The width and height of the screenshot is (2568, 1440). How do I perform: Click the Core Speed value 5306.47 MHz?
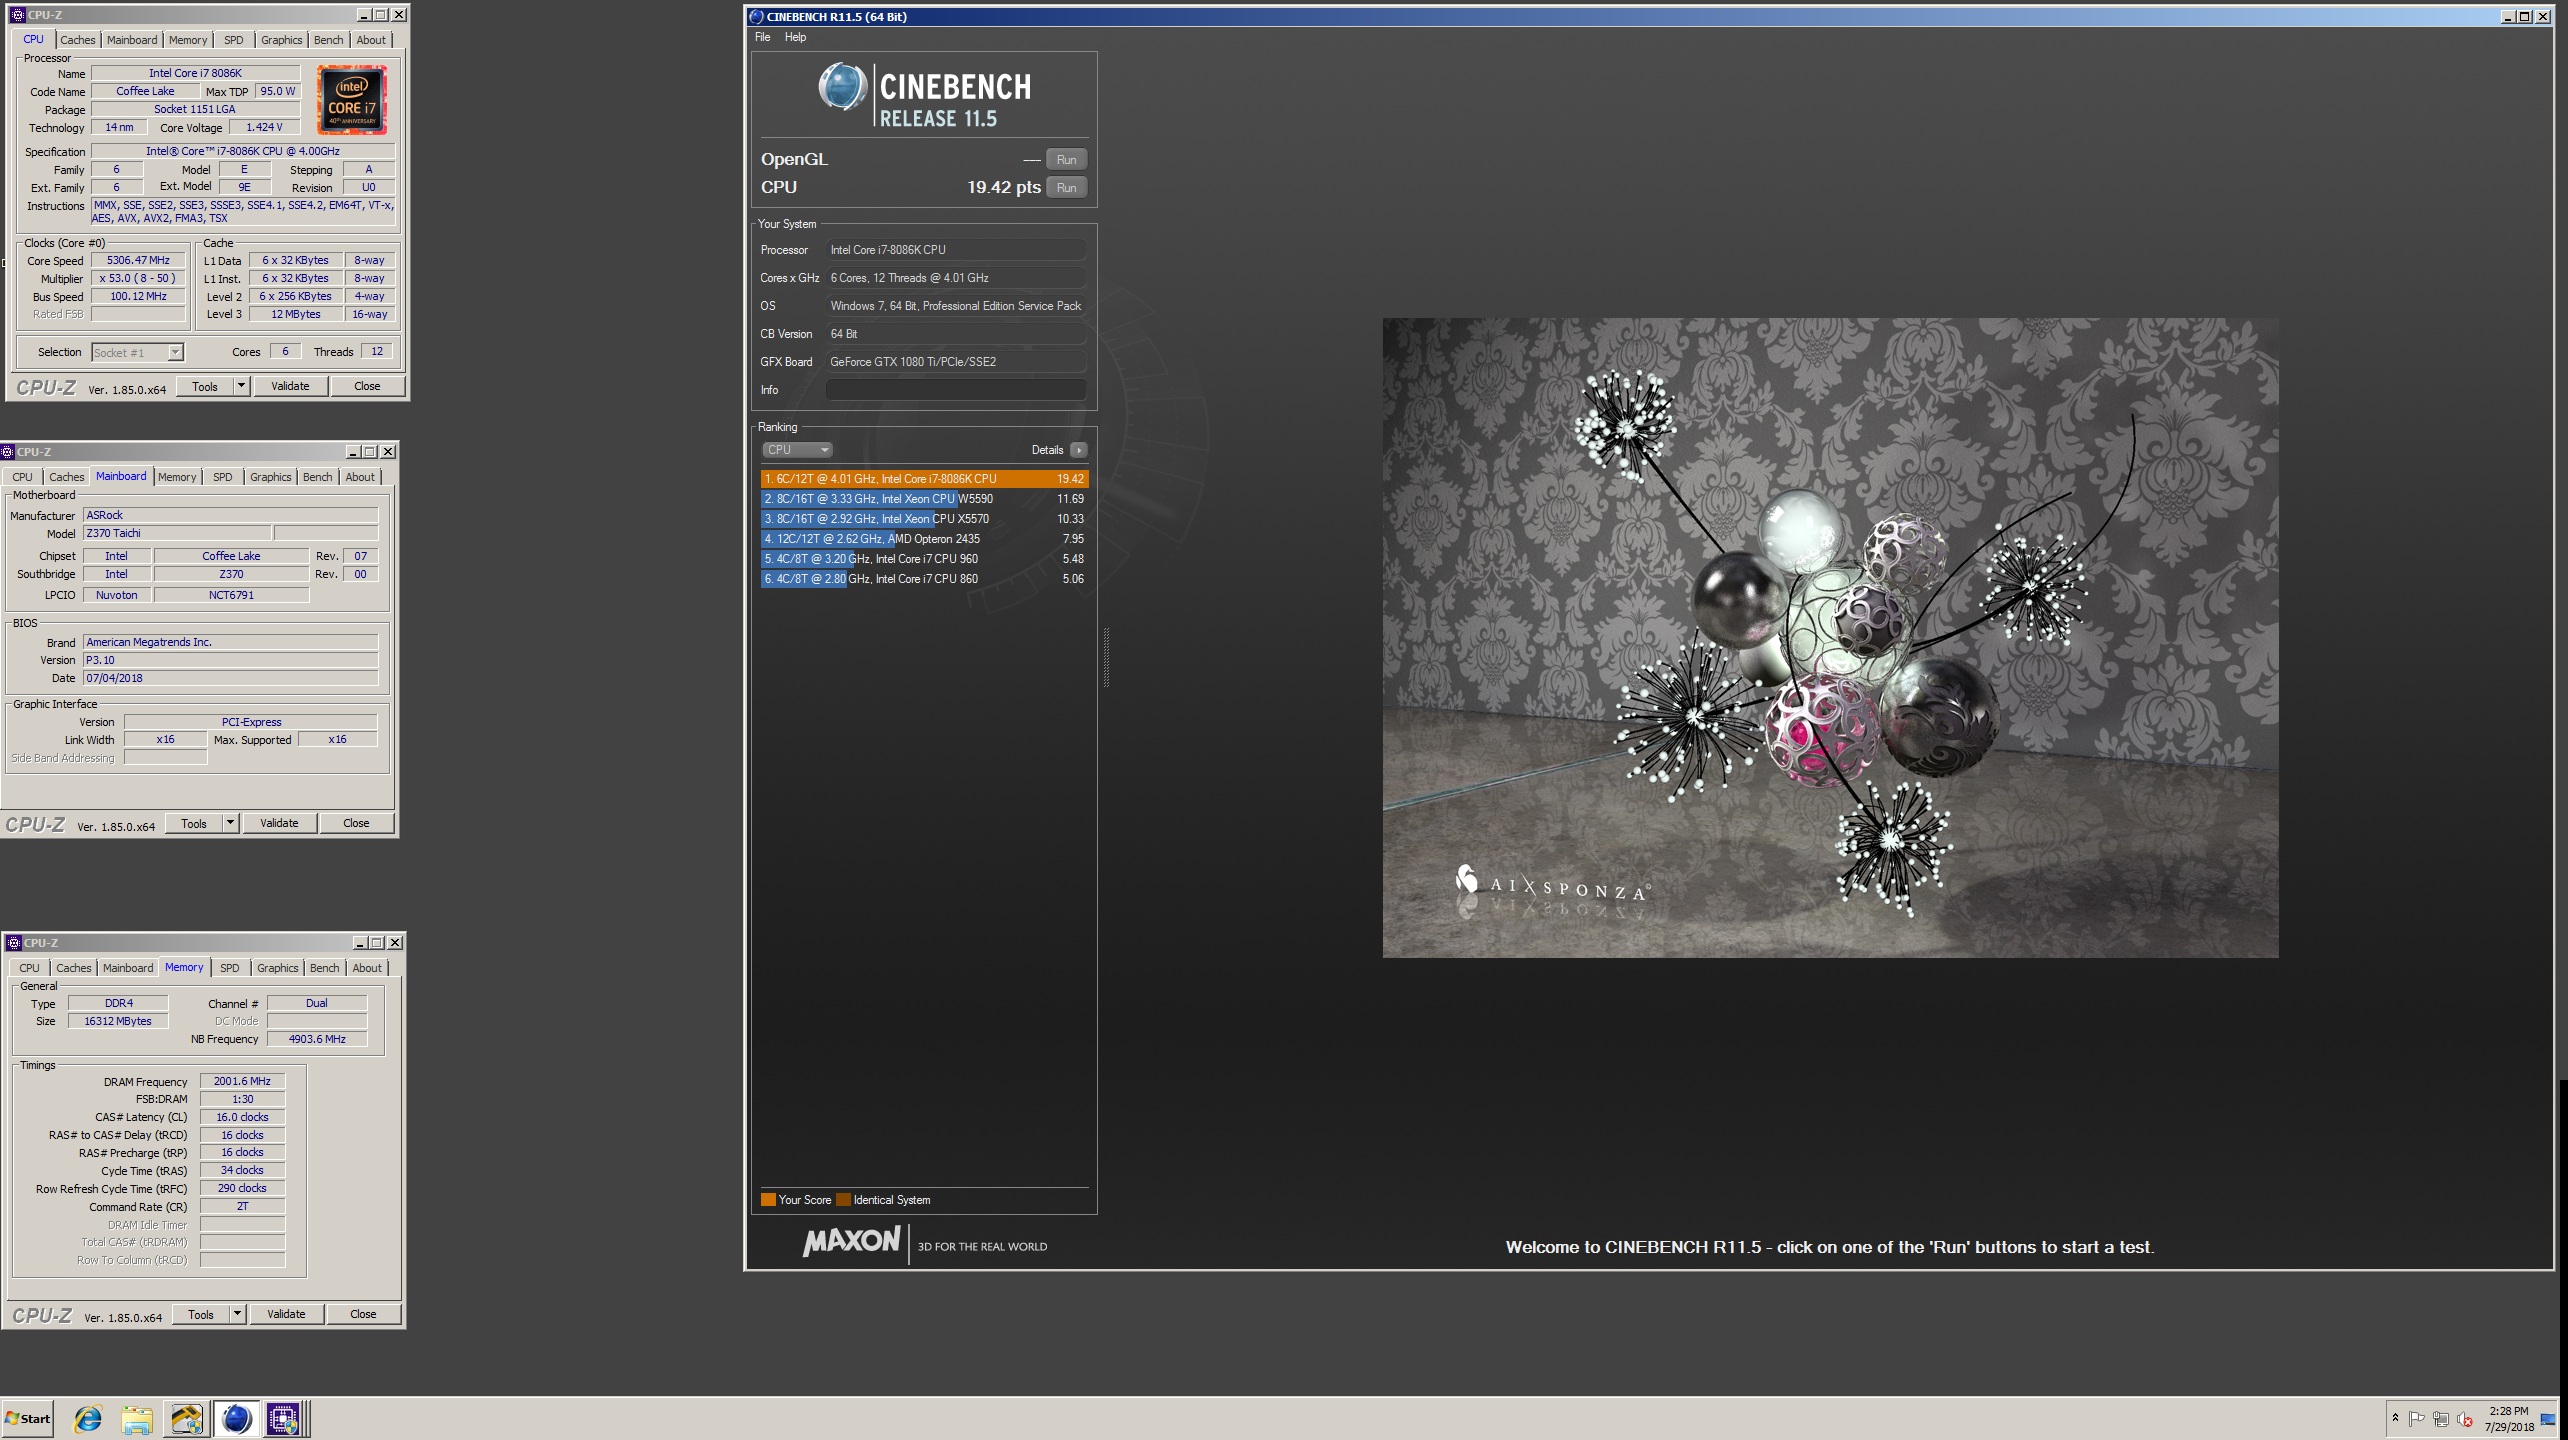tap(139, 260)
